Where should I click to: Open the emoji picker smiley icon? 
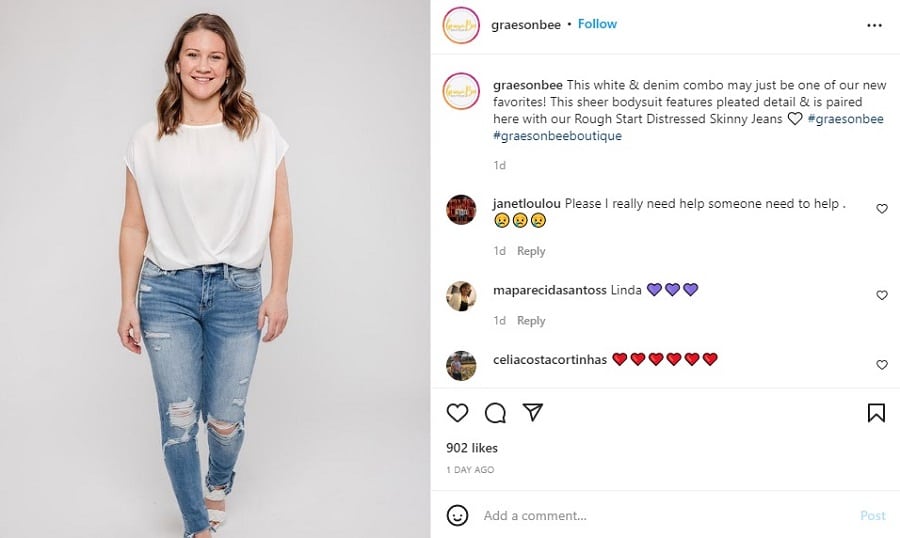(457, 515)
